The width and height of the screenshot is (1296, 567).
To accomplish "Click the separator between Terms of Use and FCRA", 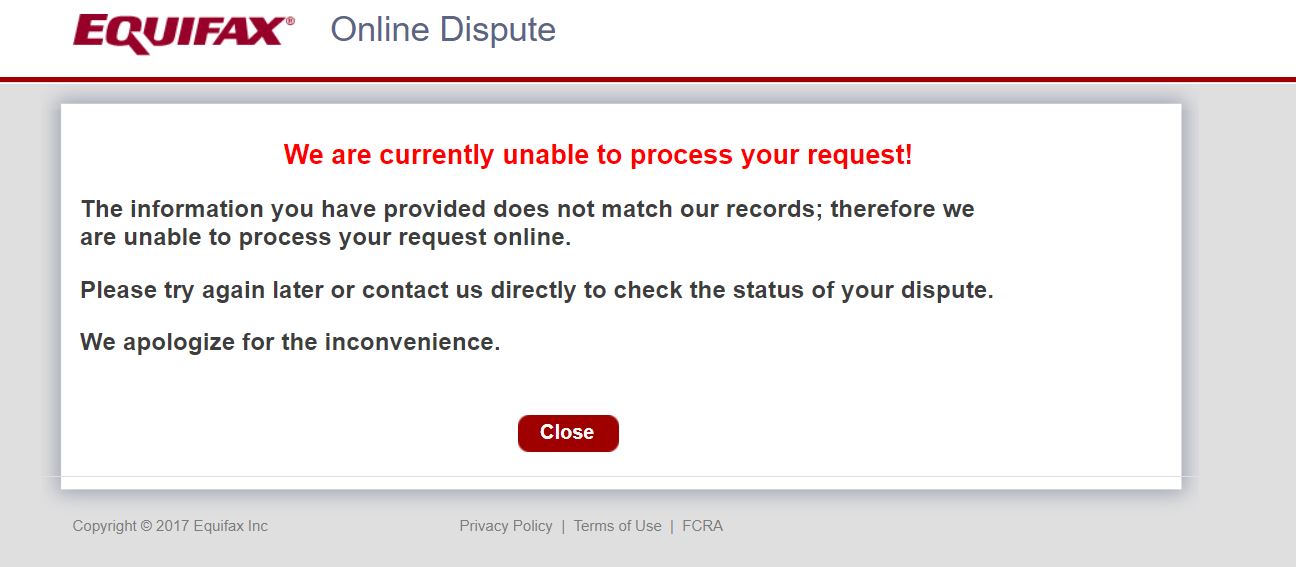I will point(672,526).
